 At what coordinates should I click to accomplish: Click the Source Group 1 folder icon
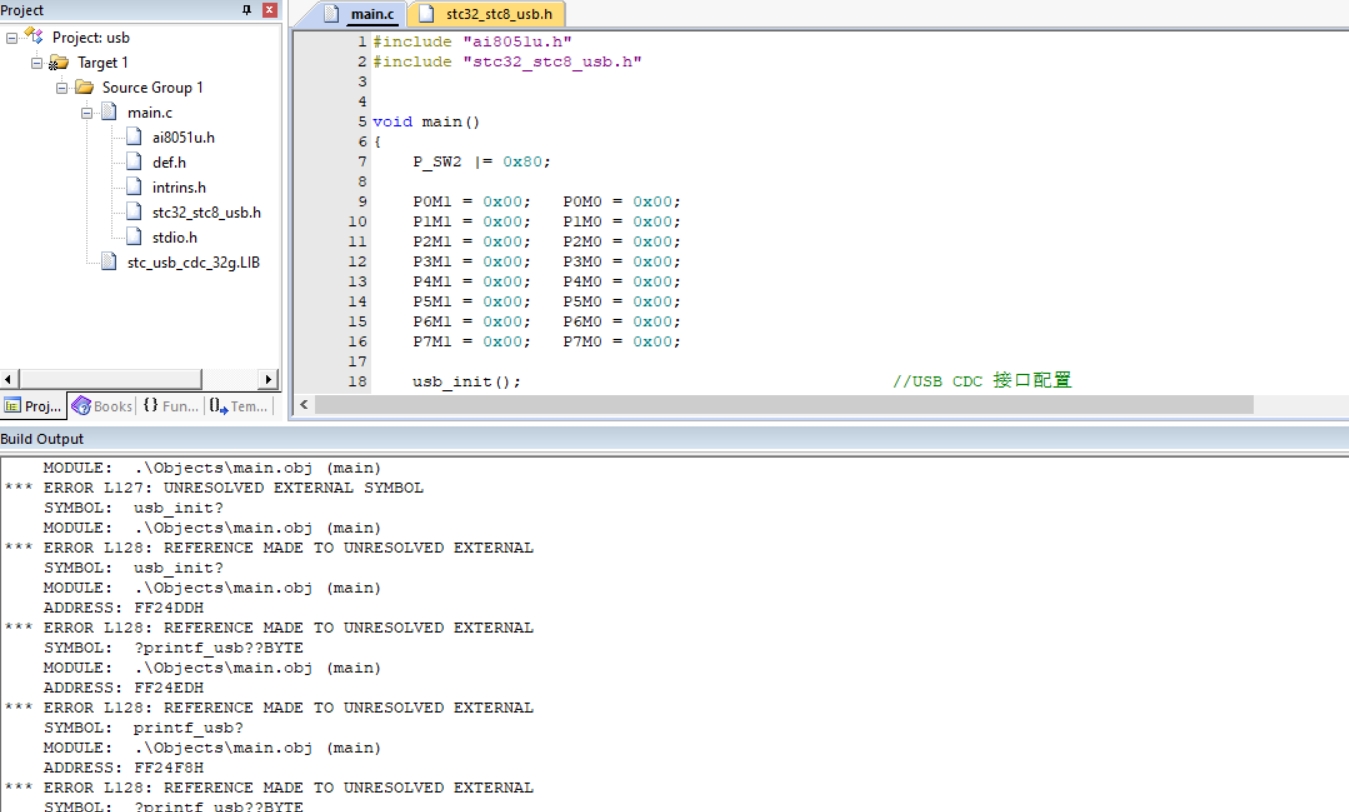84,87
